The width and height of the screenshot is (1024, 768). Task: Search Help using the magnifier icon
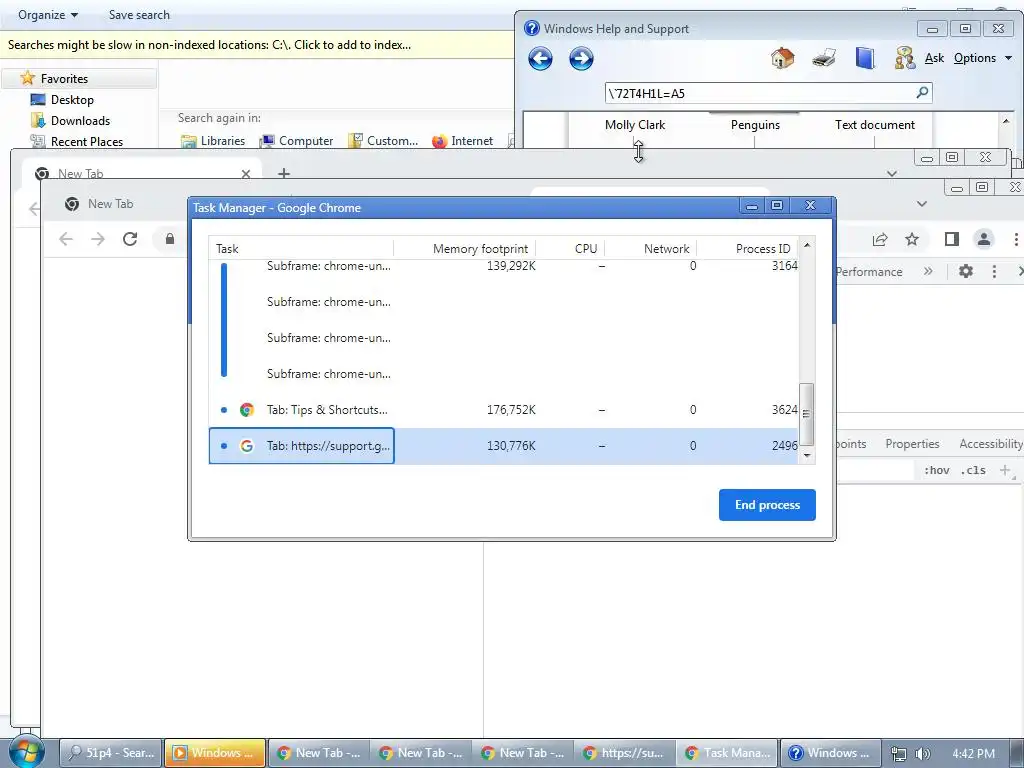(x=922, y=93)
